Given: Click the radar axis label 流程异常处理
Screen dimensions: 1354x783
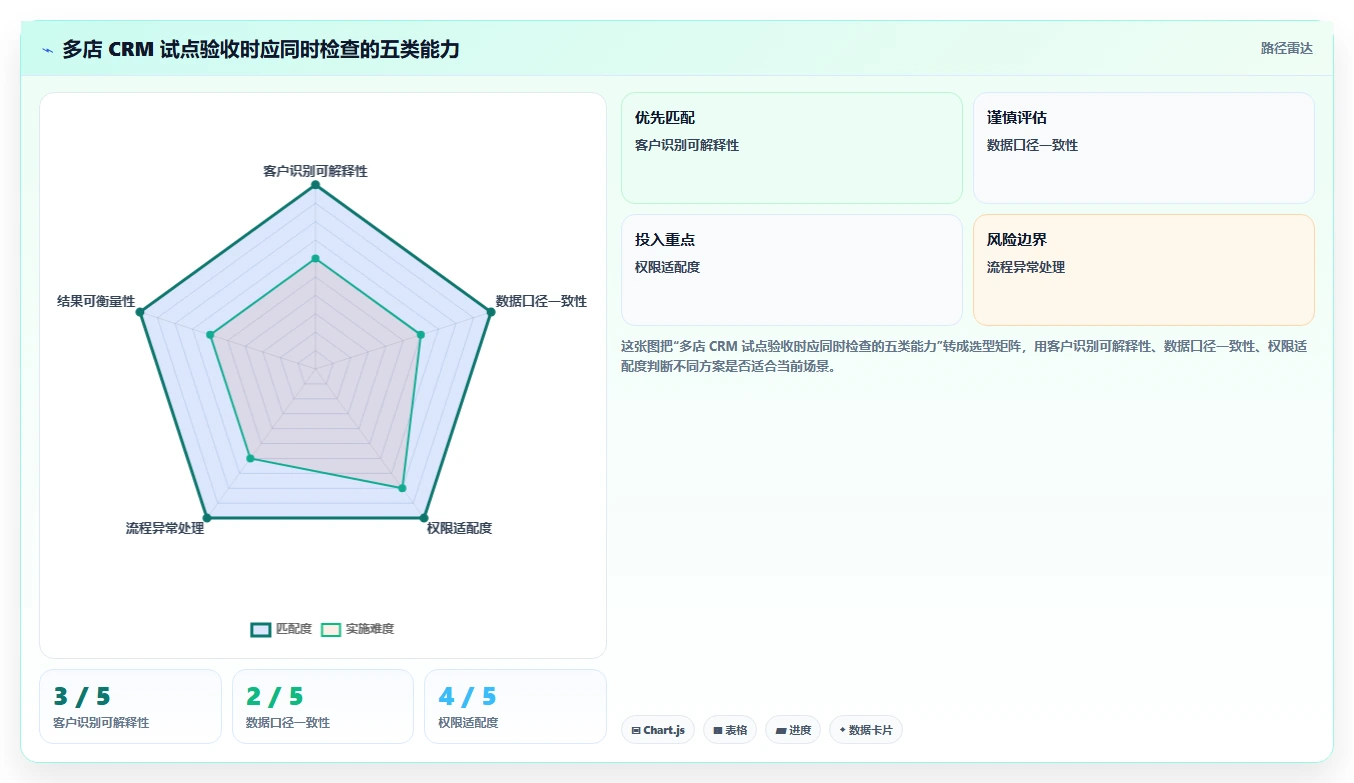Looking at the screenshot, I should coord(165,528).
